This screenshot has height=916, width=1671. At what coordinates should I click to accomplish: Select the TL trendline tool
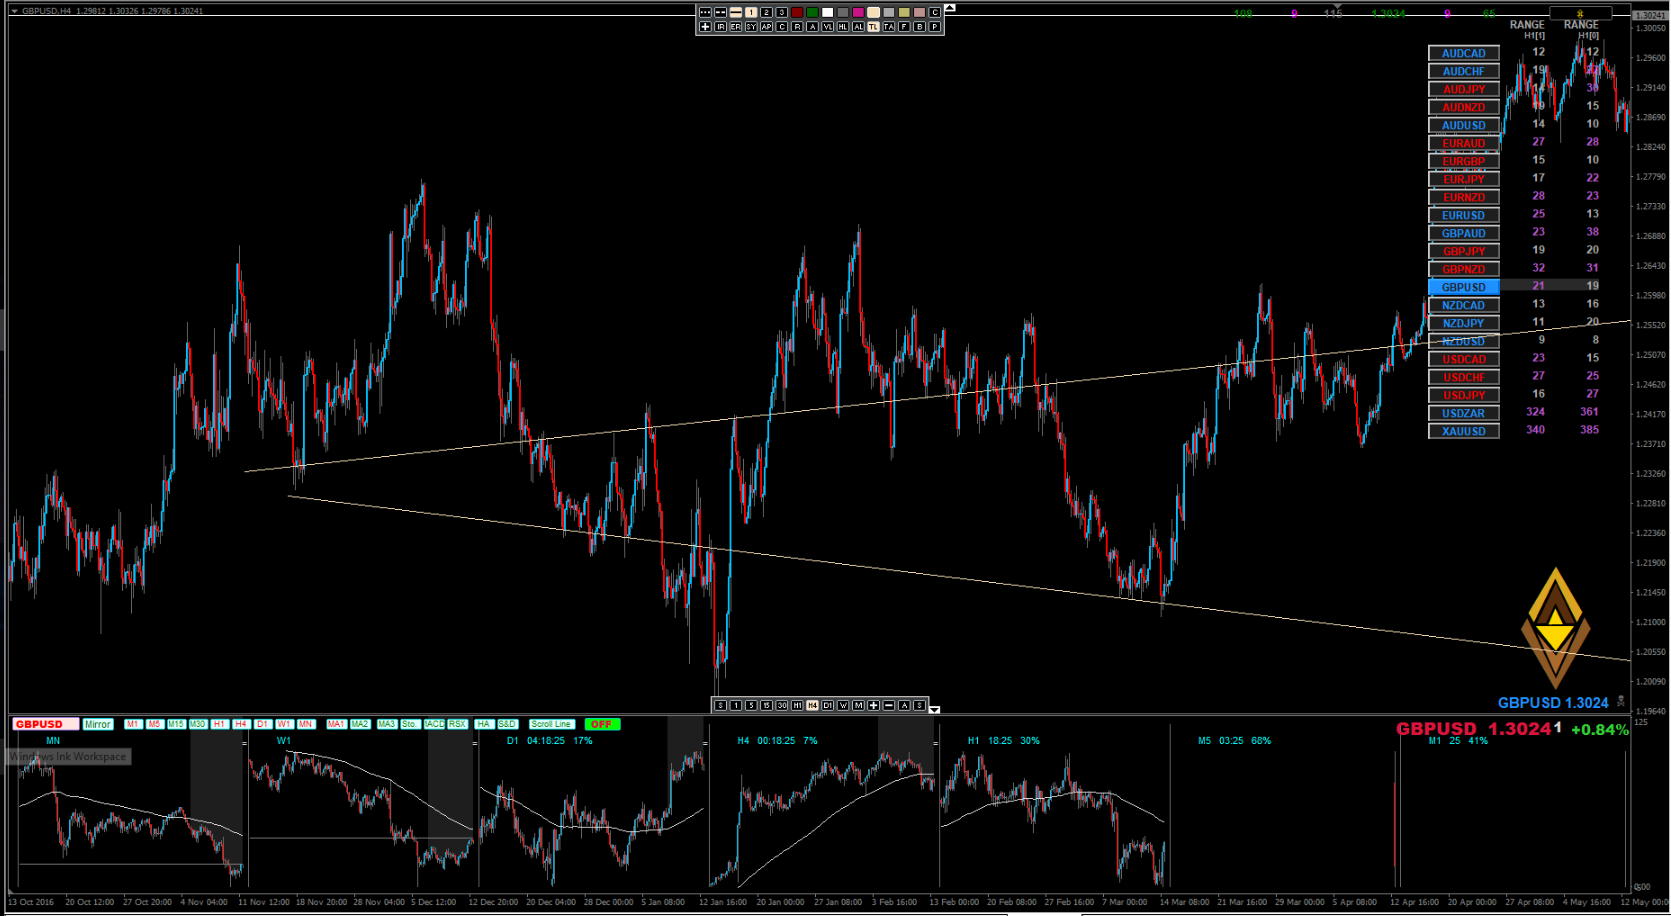(873, 27)
